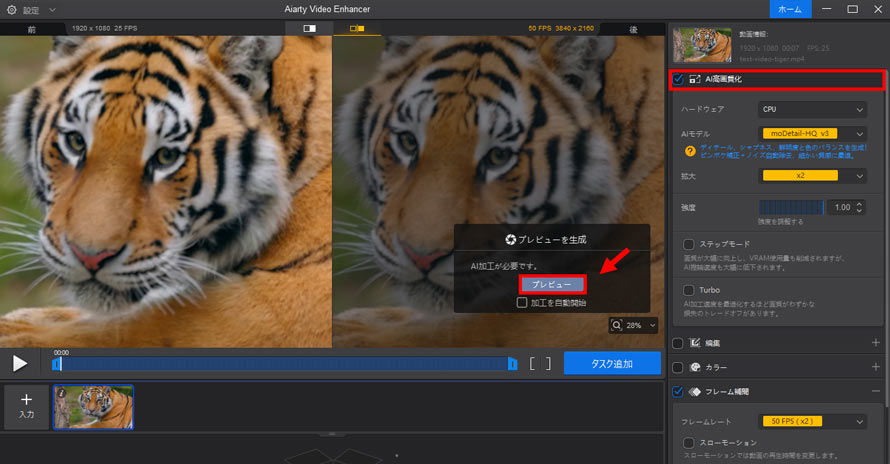Open the フレームレート 50 FPS dropdown

(812, 421)
